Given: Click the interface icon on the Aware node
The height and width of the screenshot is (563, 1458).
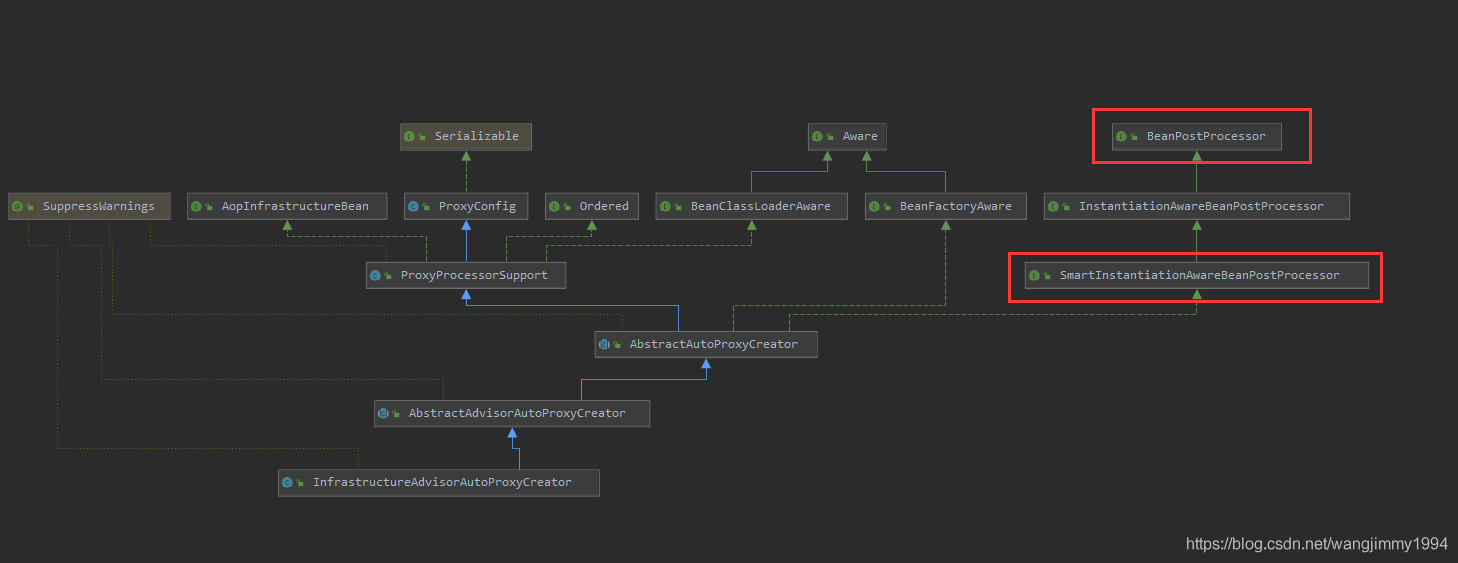Looking at the screenshot, I should [x=818, y=136].
